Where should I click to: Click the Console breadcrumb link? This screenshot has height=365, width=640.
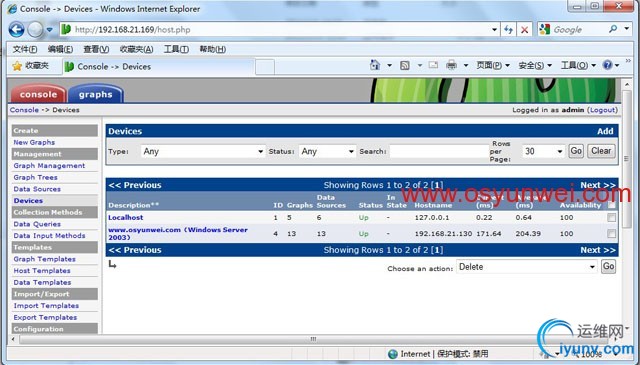pyautogui.click(x=24, y=110)
